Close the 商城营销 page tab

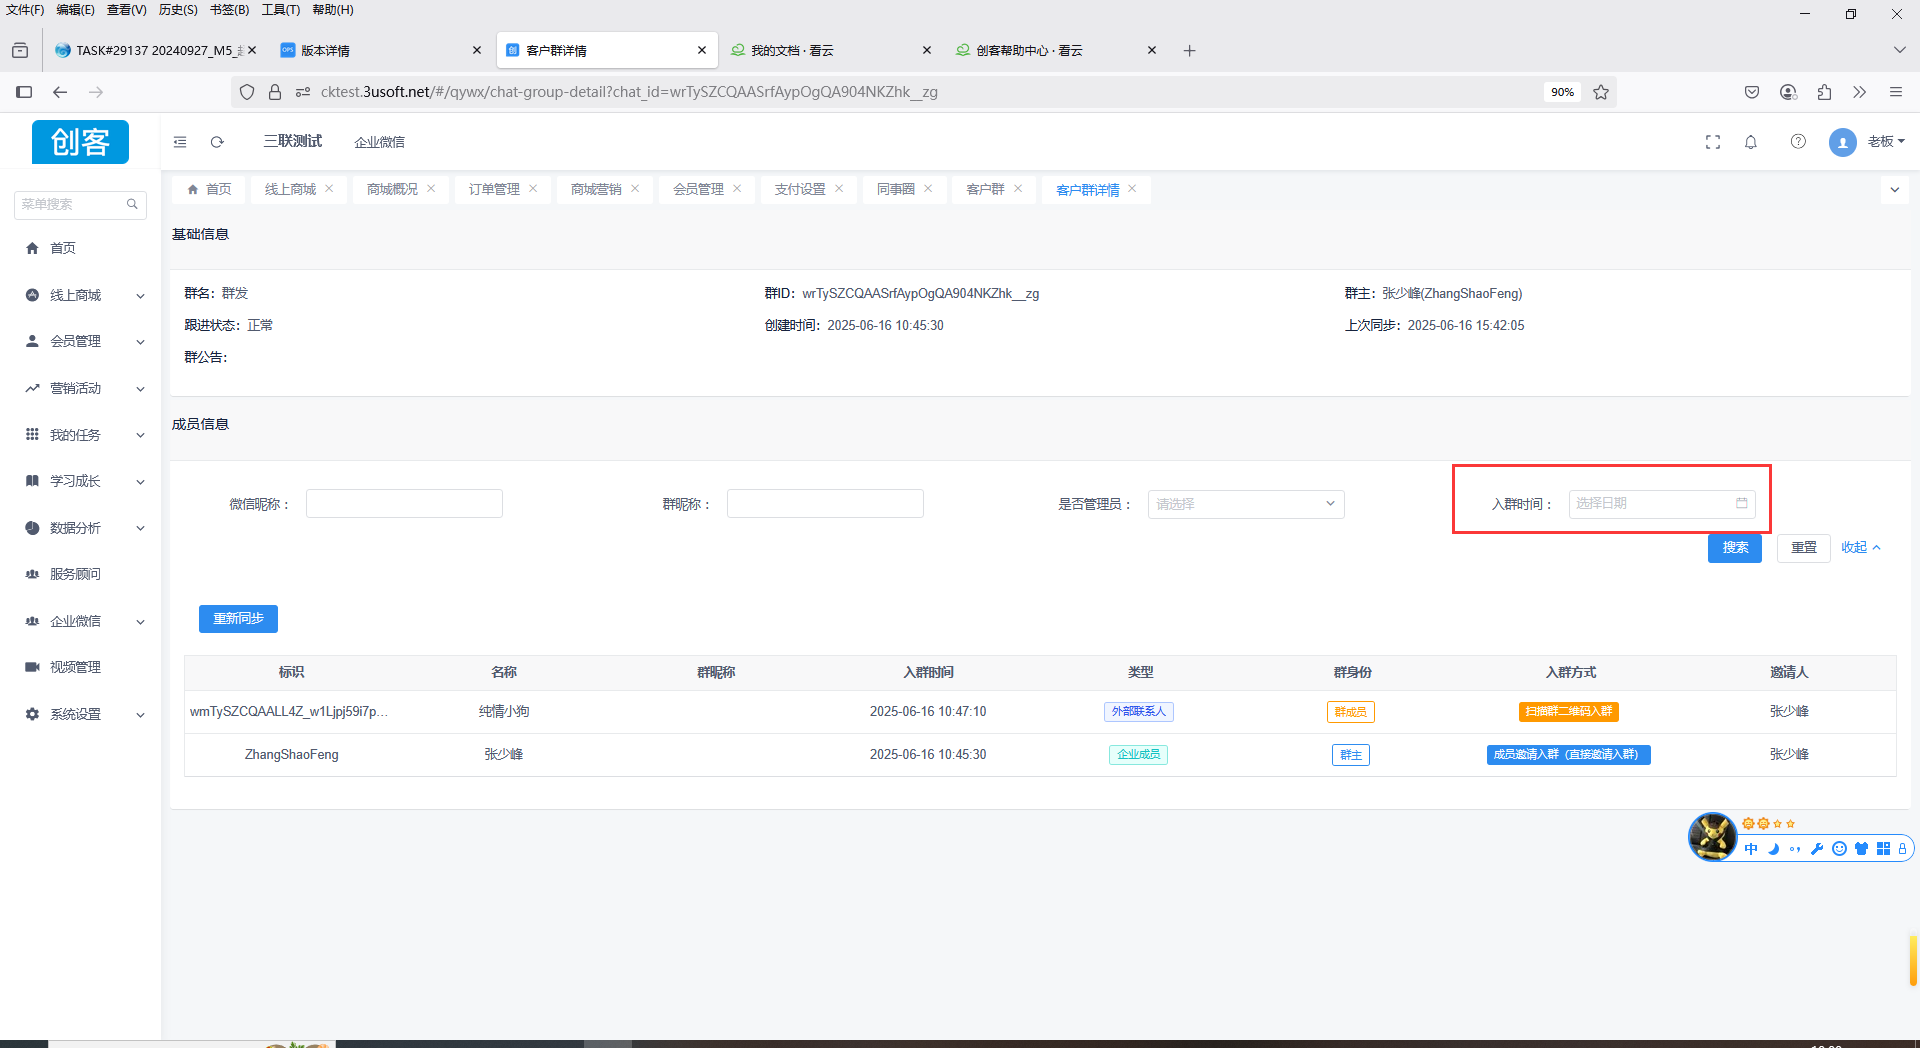tap(635, 189)
